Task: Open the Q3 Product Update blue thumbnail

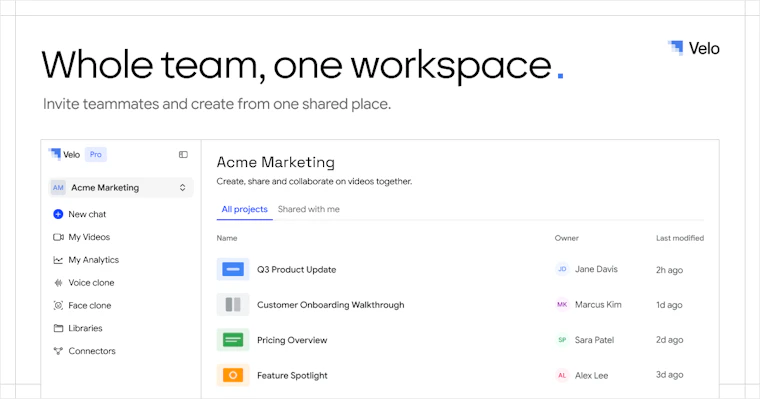Action: point(233,269)
